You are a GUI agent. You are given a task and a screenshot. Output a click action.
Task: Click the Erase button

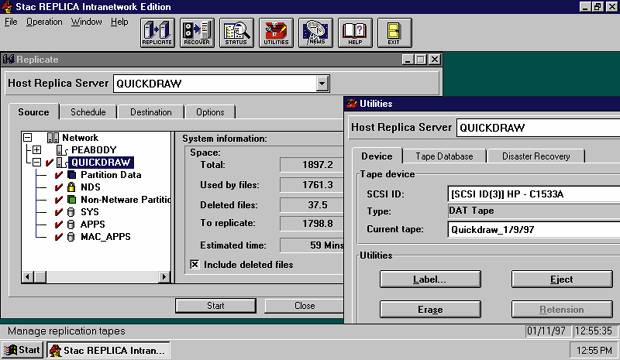point(430,309)
